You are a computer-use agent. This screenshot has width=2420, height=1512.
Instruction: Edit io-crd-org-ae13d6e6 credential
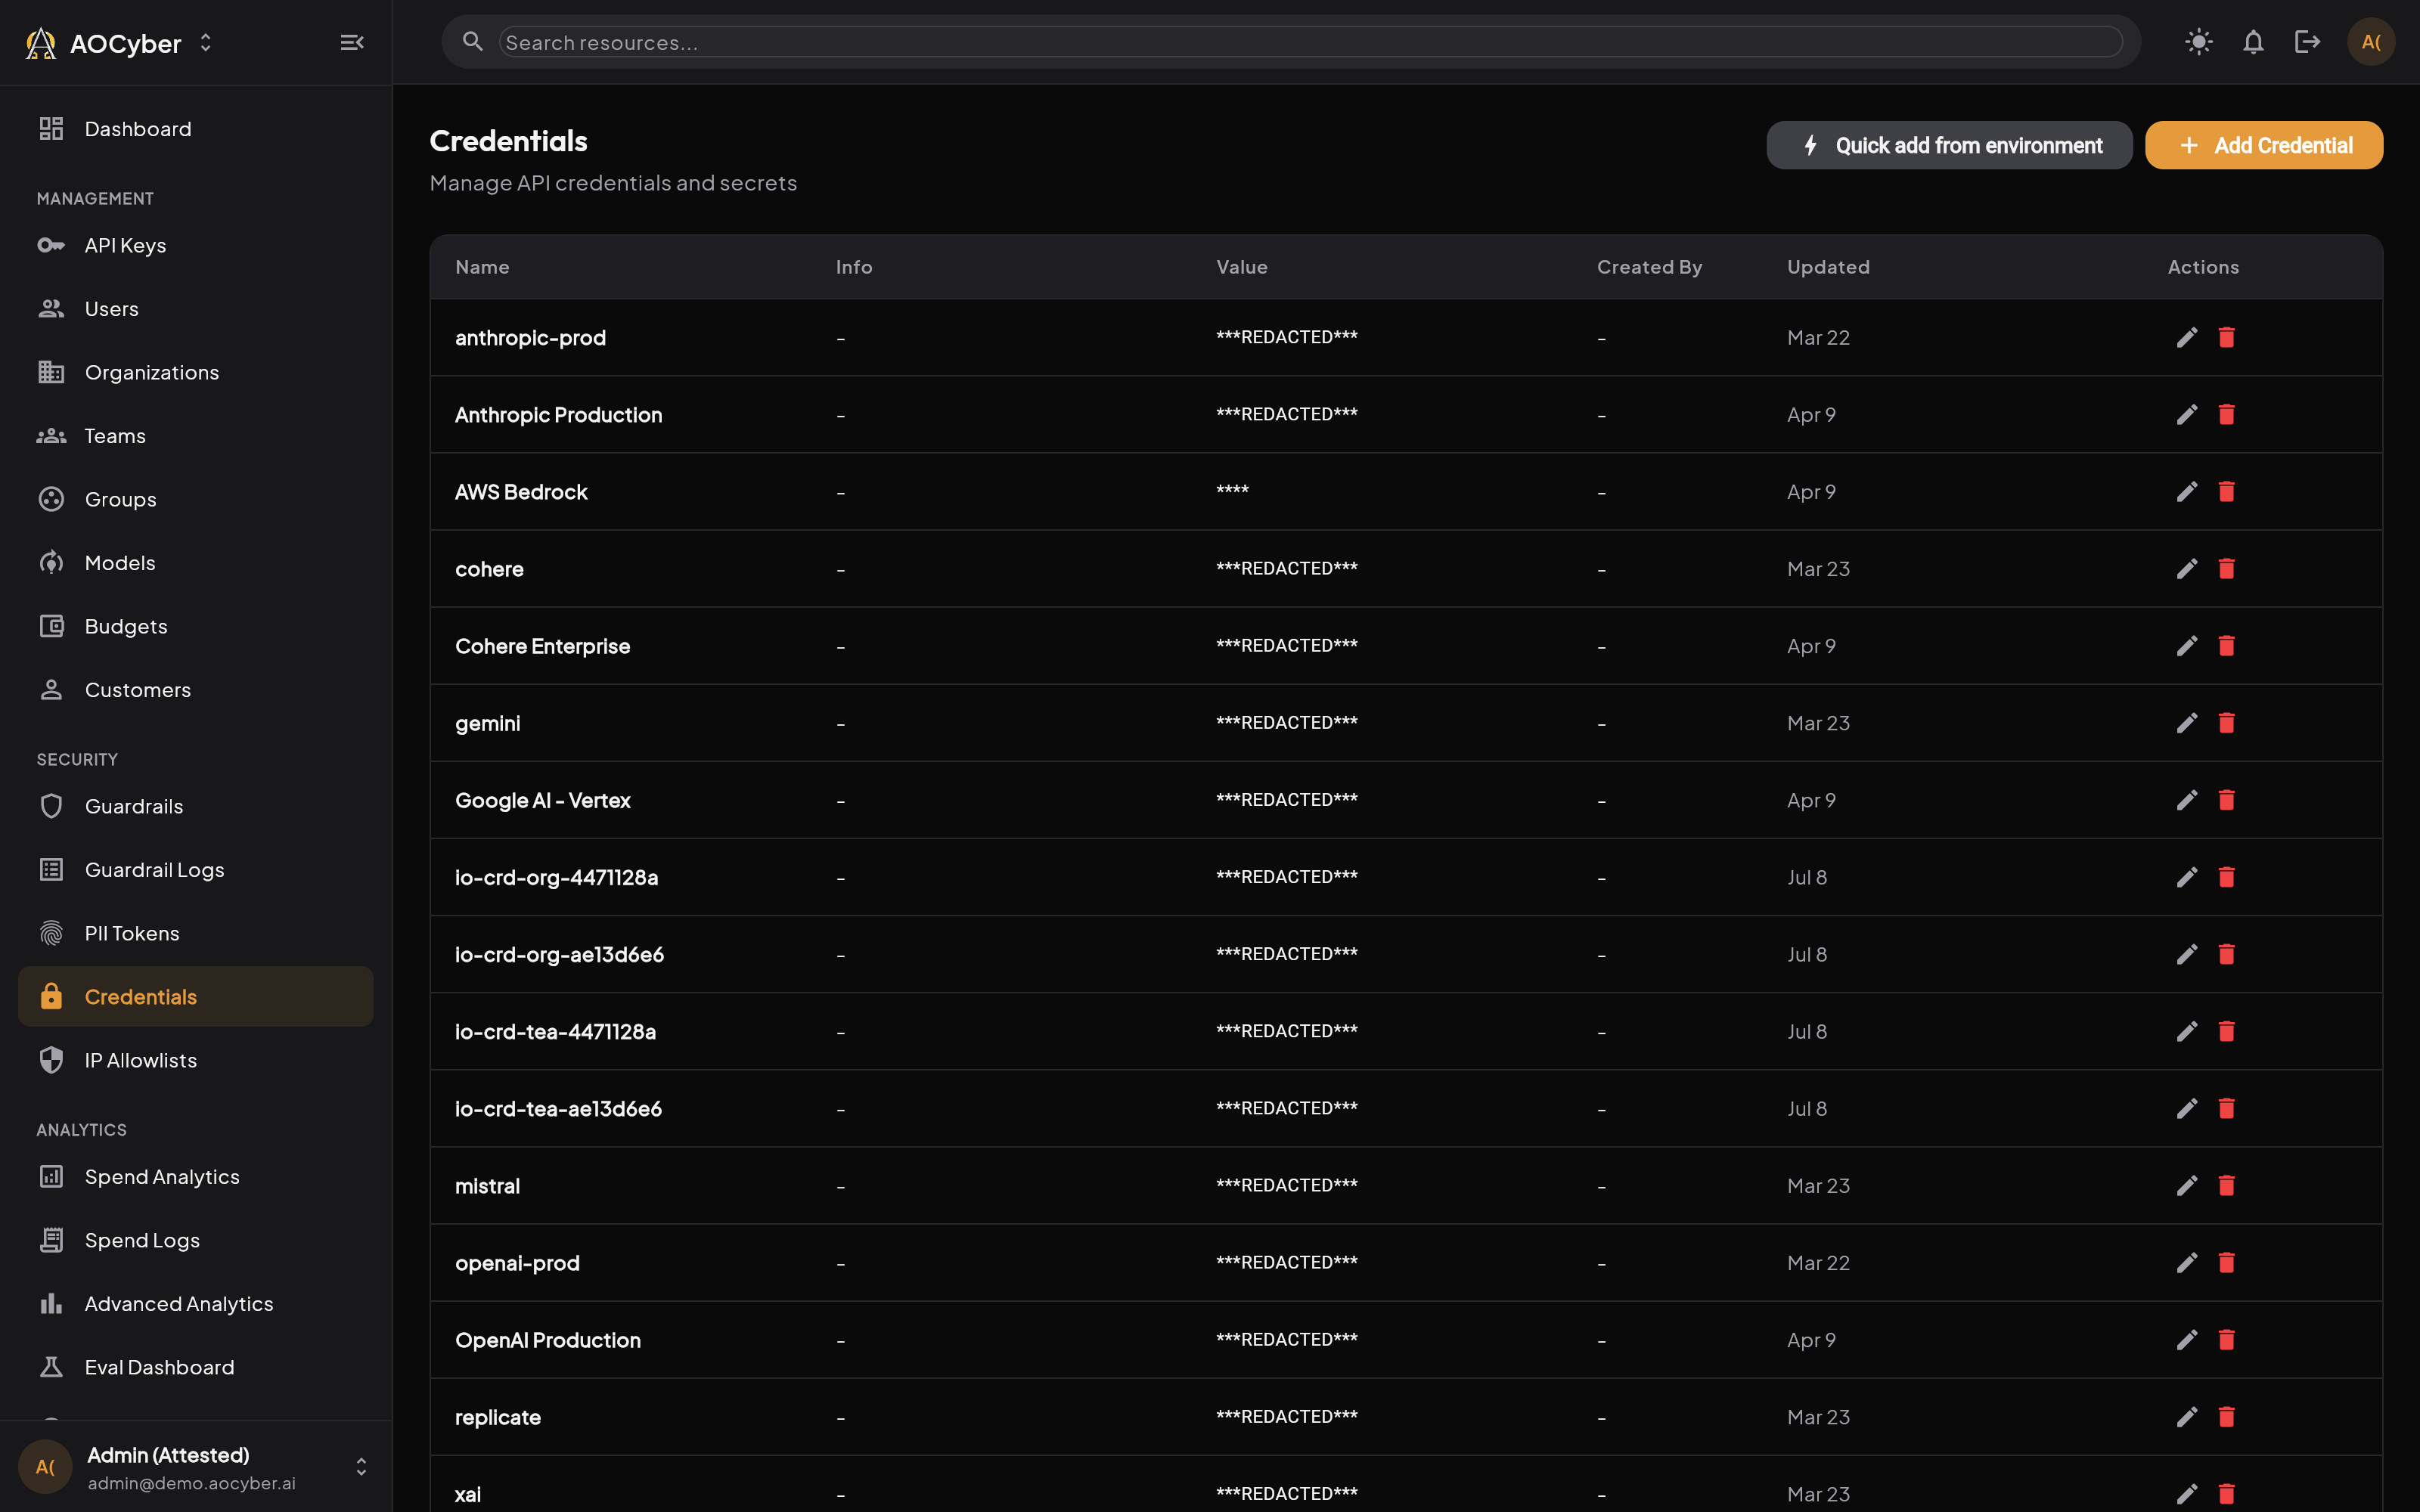point(2187,954)
